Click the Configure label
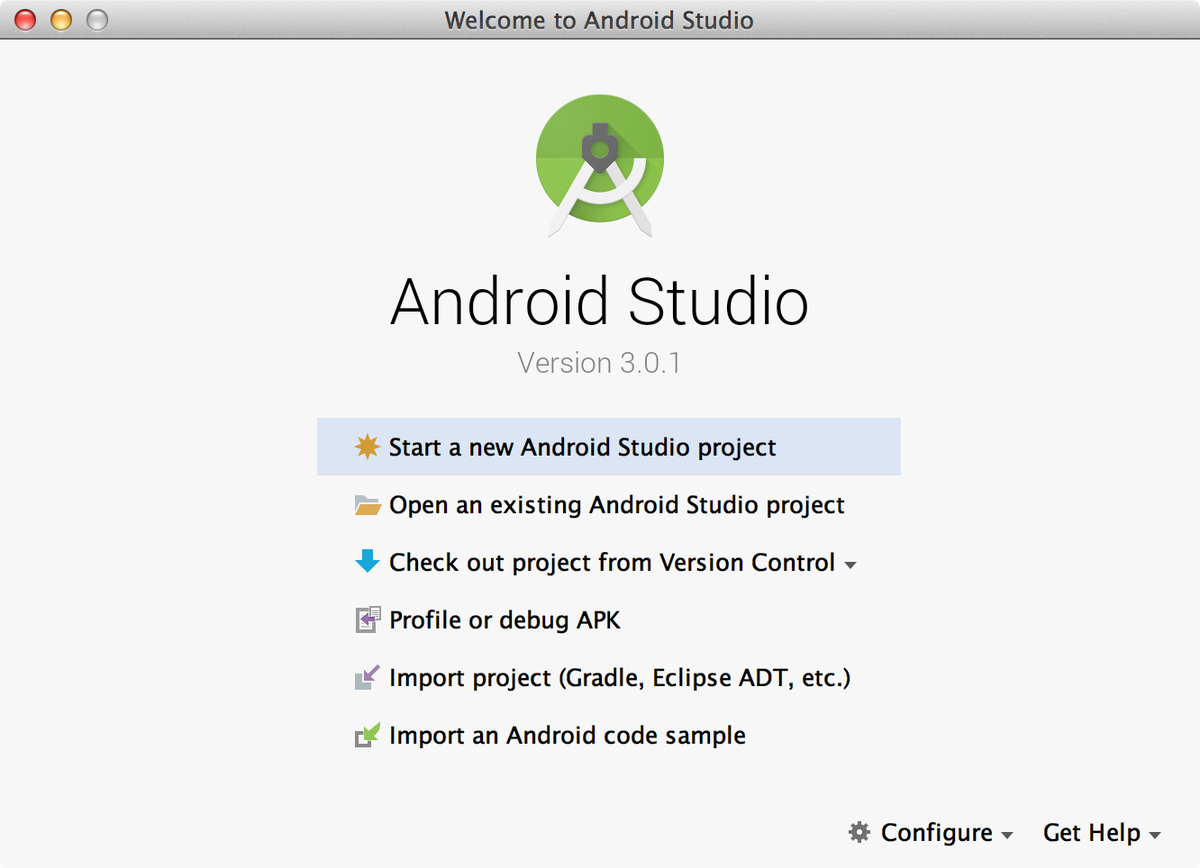 pos(937,833)
